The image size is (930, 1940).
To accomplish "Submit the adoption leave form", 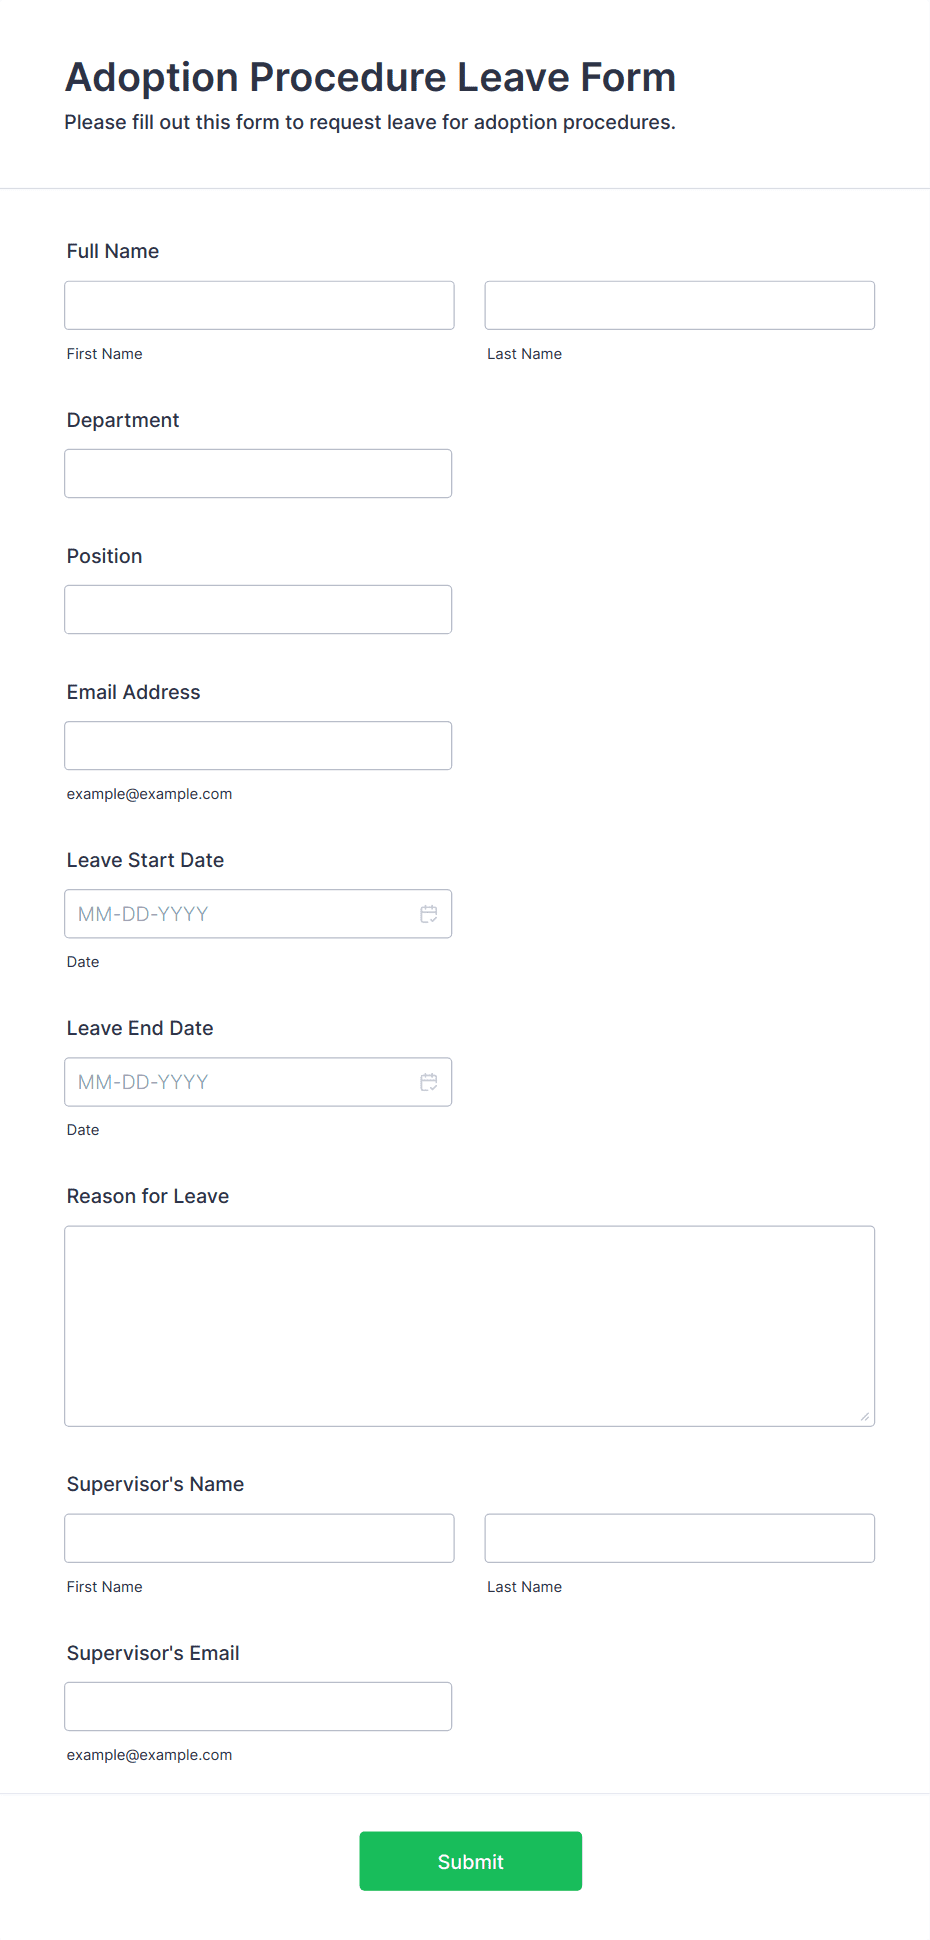I will (471, 1861).
